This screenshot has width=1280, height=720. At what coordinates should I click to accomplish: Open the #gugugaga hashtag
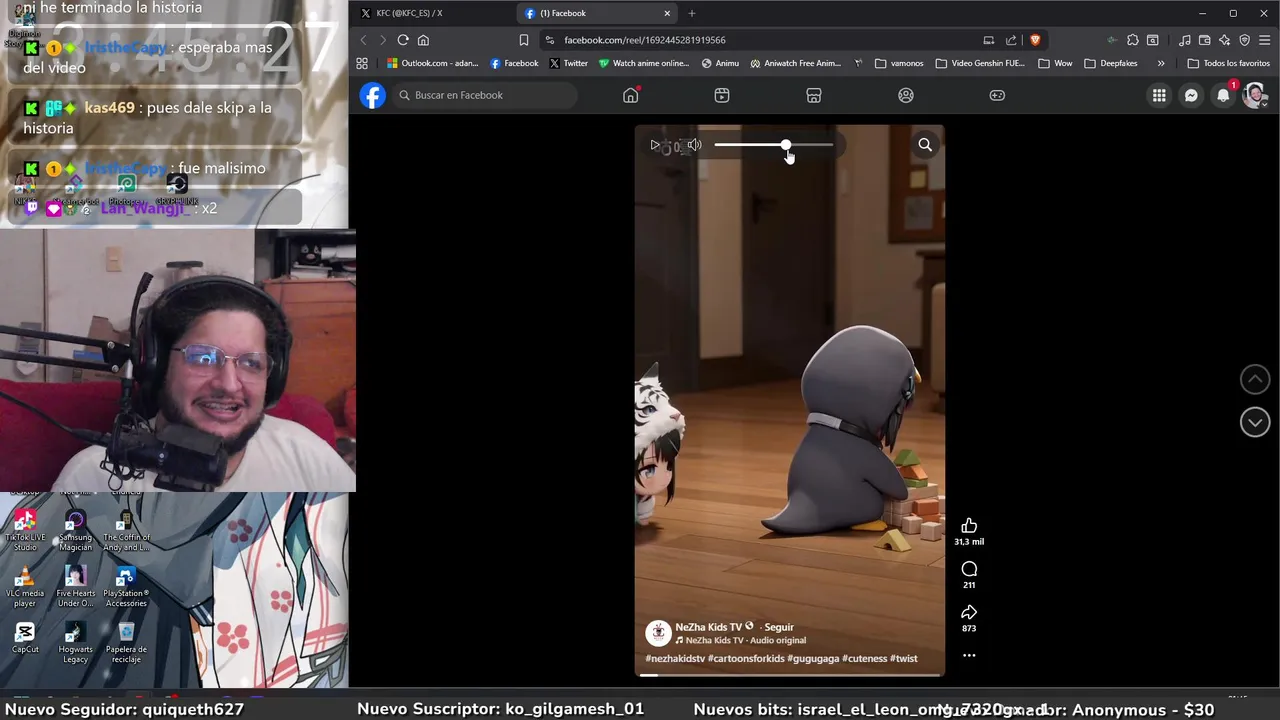(813, 658)
